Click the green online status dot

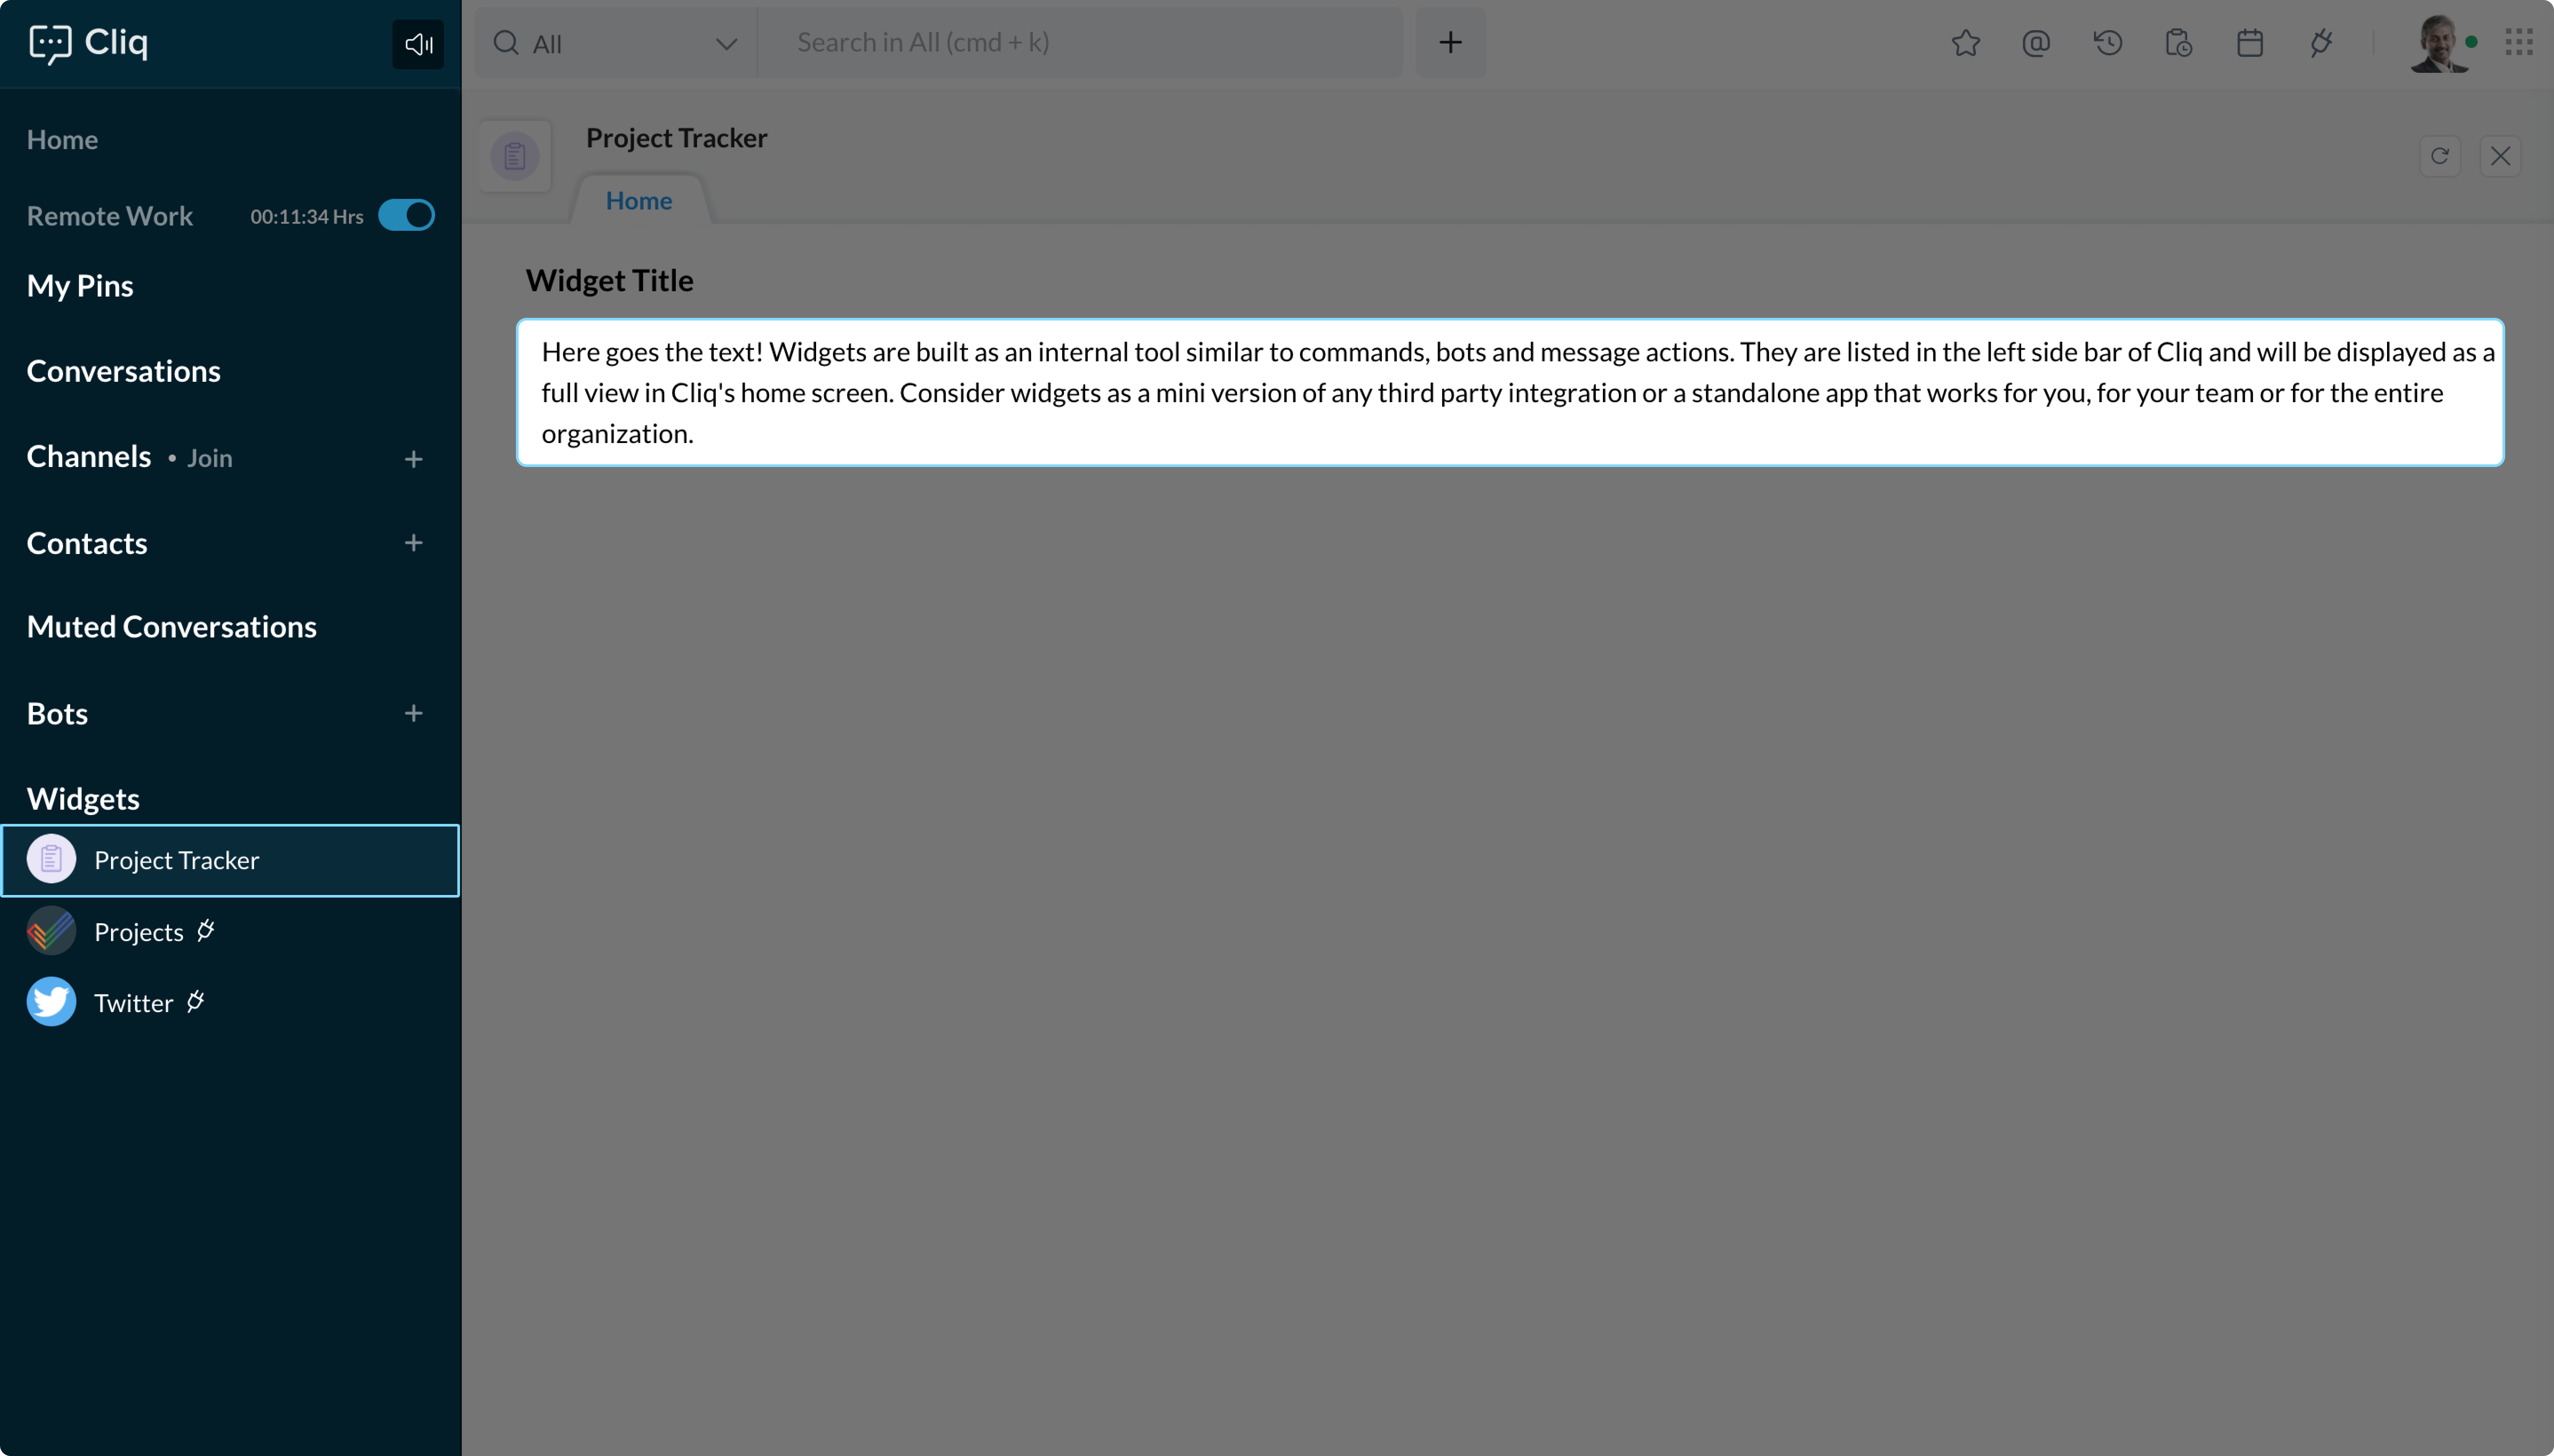pyautogui.click(x=2471, y=42)
